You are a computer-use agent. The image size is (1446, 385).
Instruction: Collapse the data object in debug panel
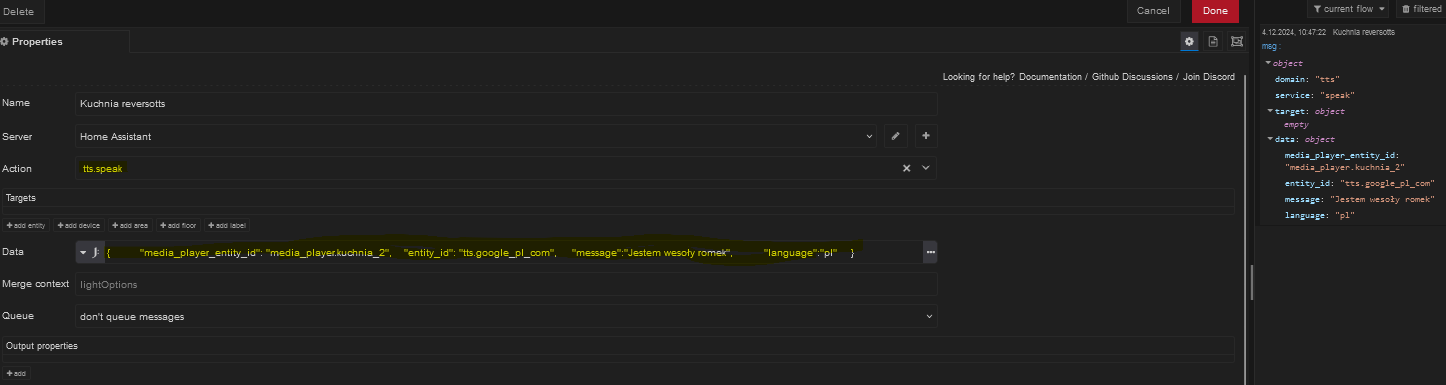(x=1269, y=139)
